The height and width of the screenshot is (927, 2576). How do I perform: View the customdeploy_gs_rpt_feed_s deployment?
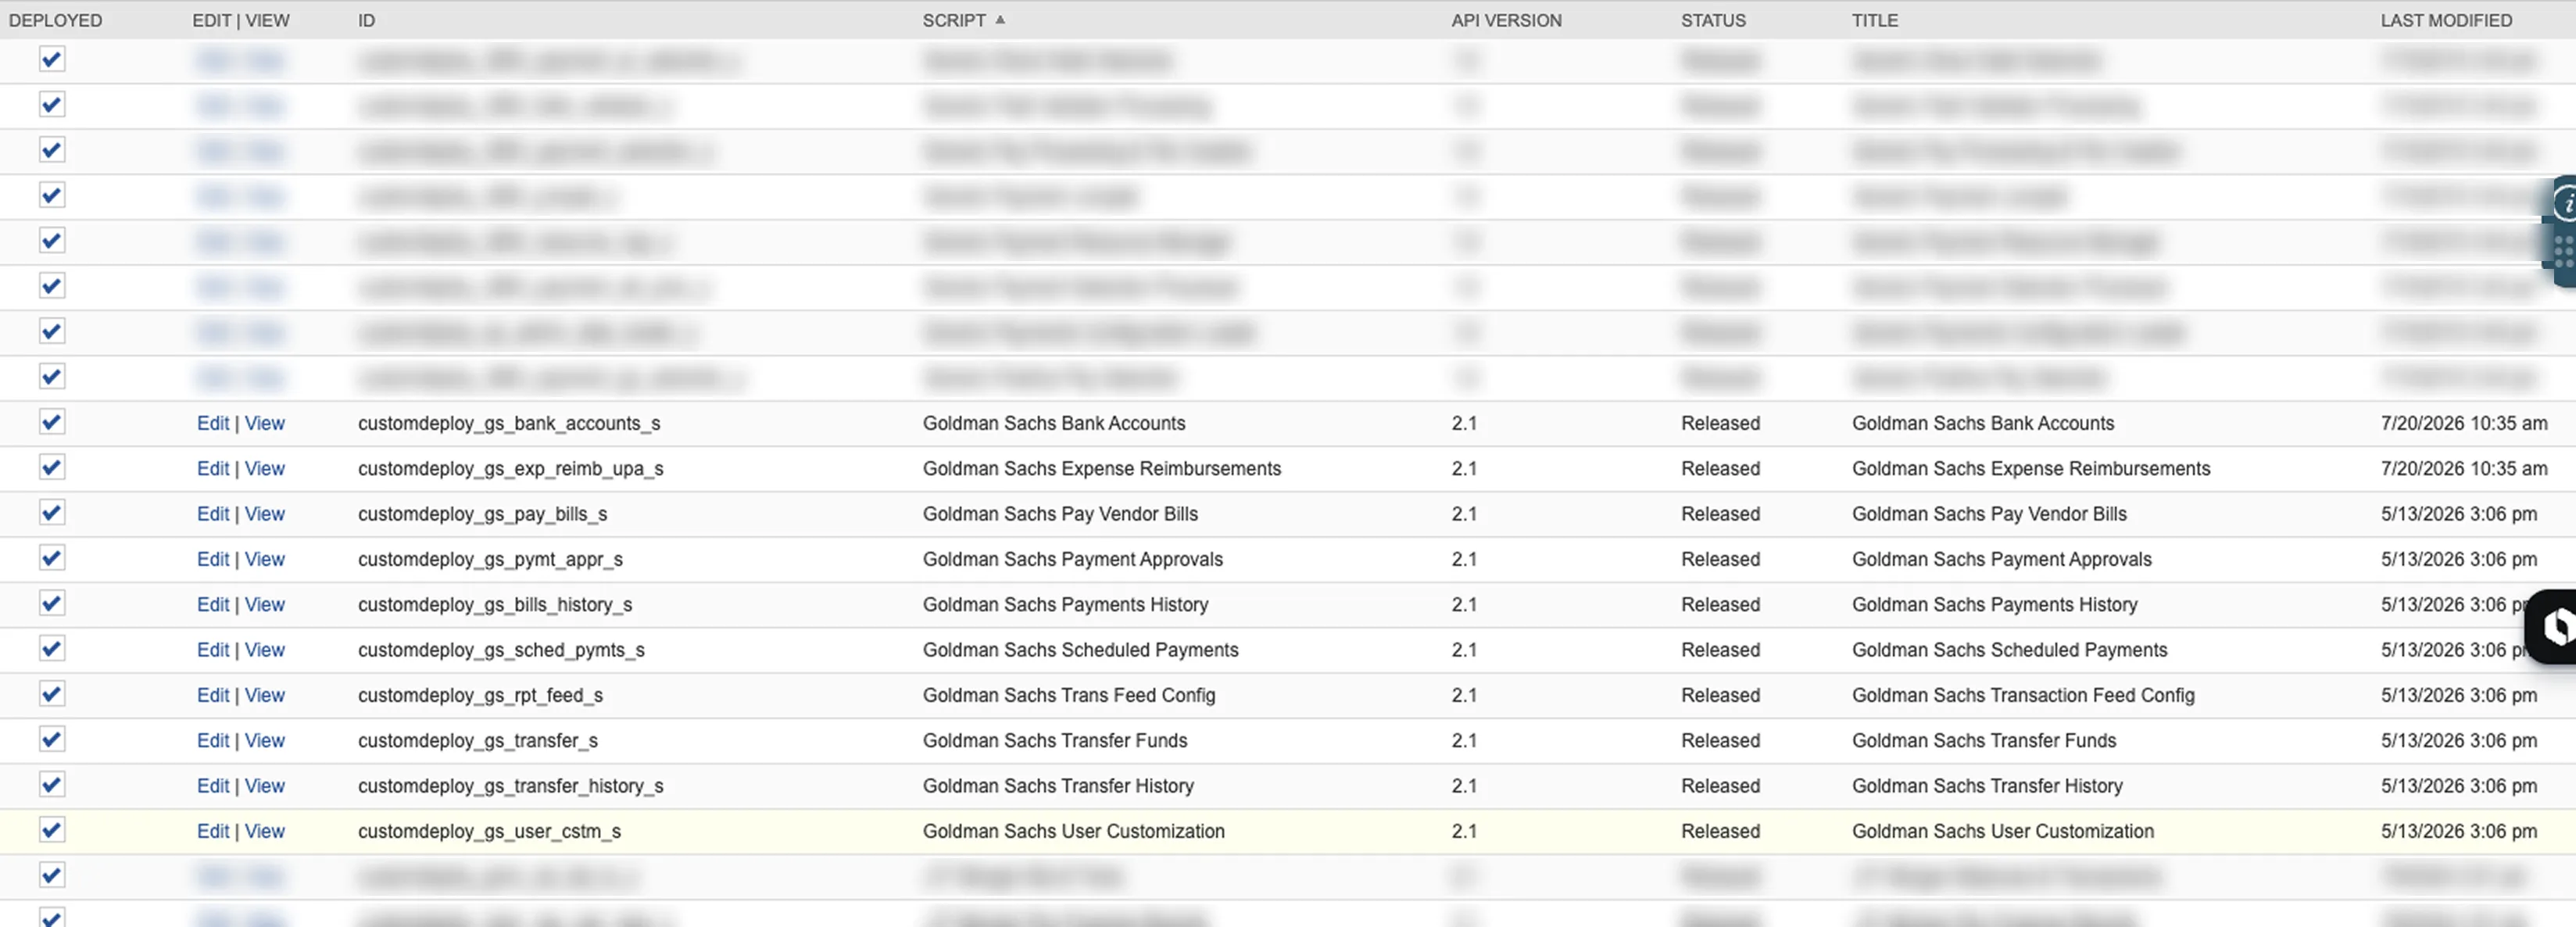click(265, 695)
